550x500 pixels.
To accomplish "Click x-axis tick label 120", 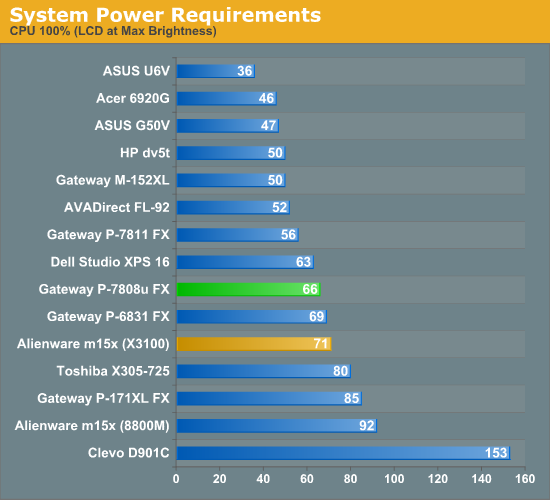I will [x=438, y=479].
